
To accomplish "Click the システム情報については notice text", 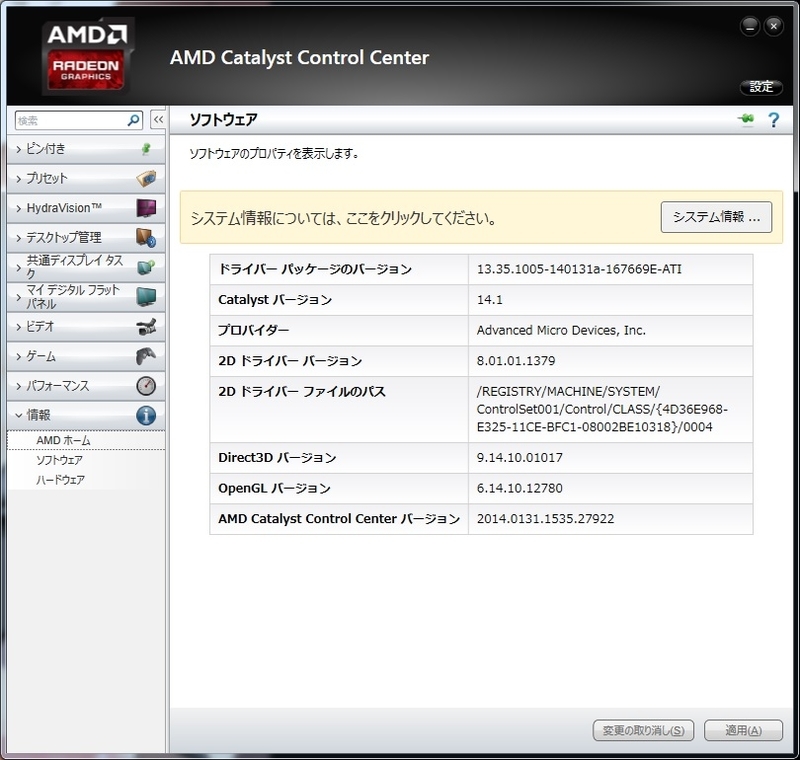I will (343, 218).
